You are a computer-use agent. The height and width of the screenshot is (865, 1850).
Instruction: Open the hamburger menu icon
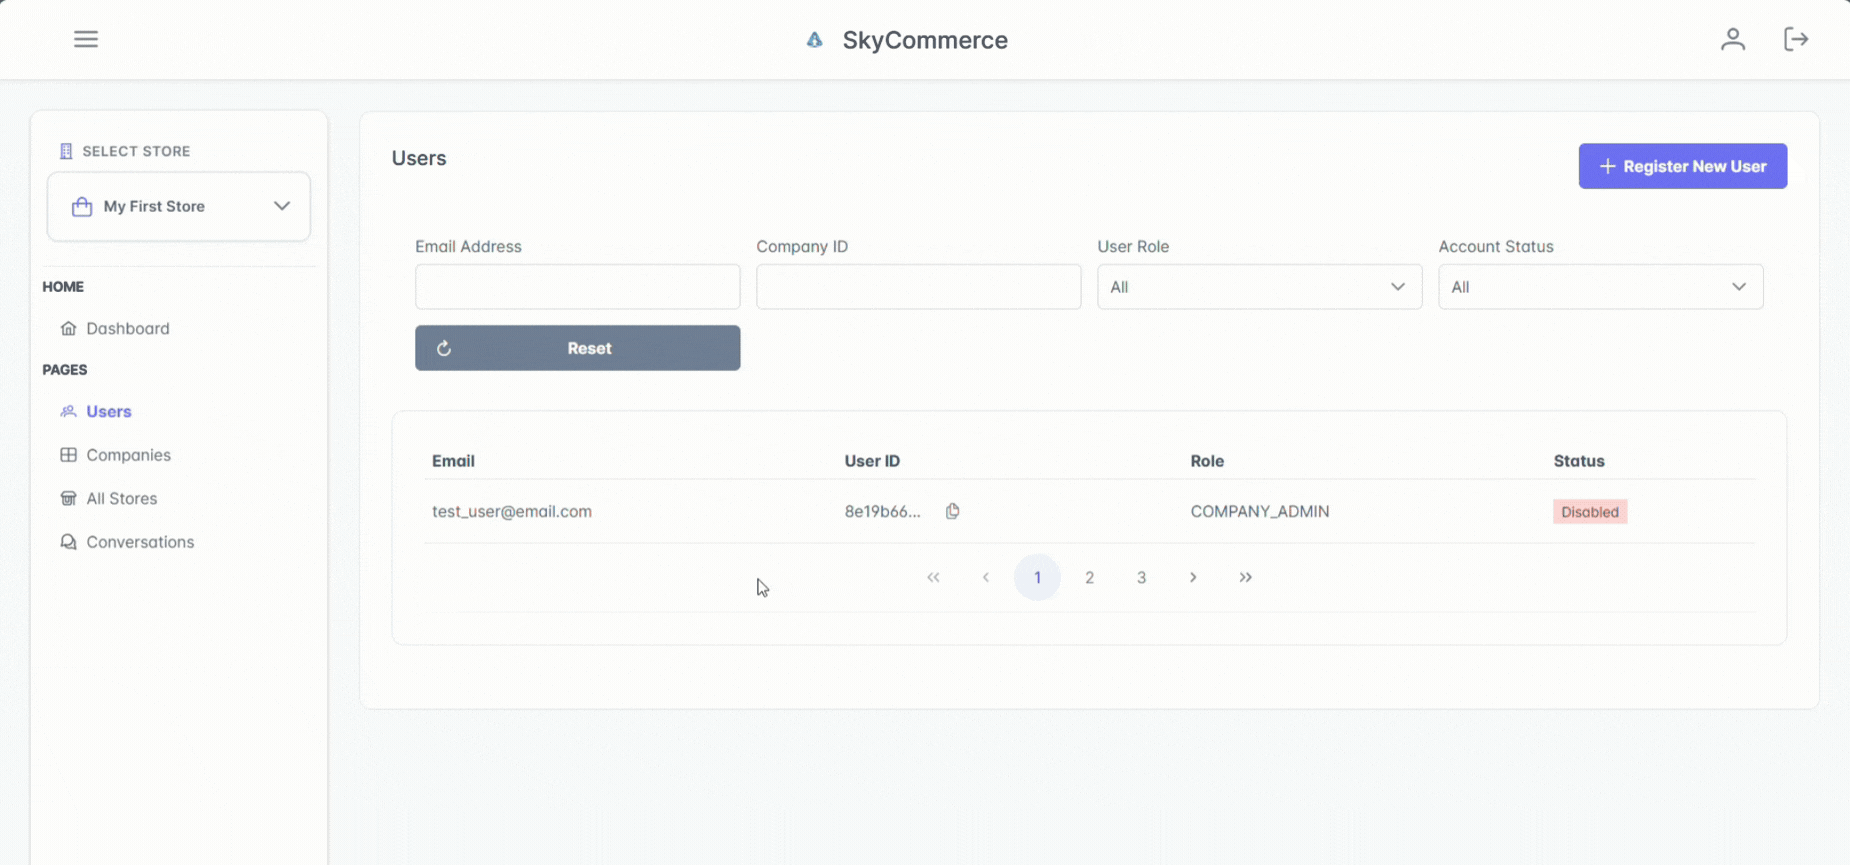(x=86, y=39)
